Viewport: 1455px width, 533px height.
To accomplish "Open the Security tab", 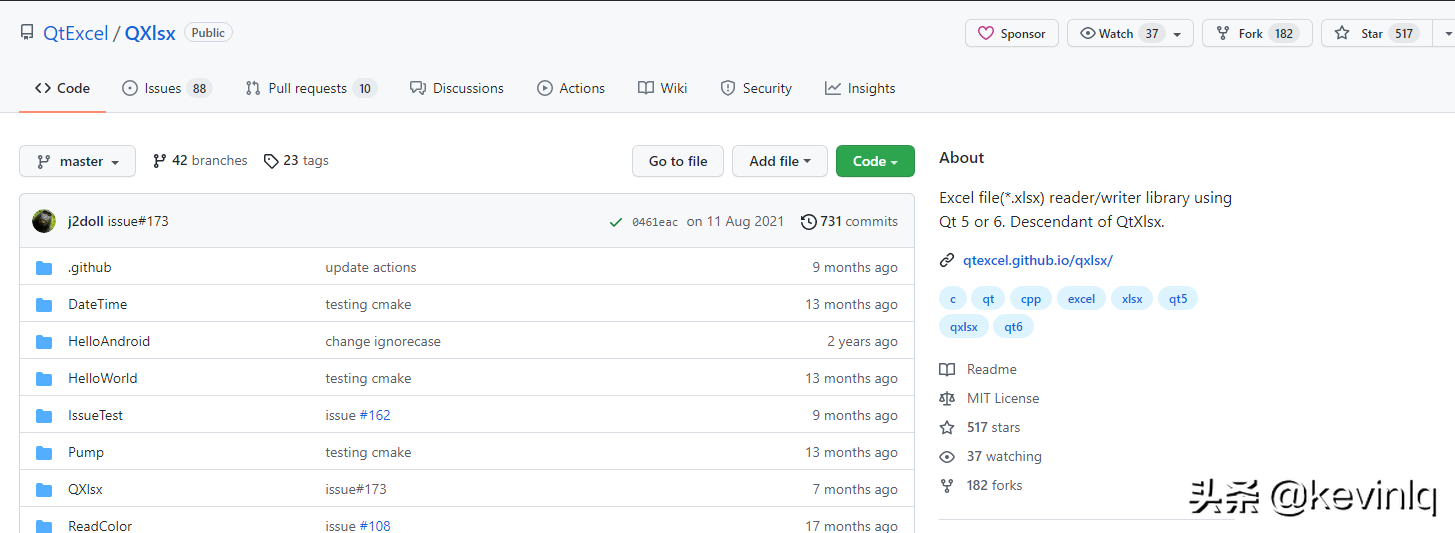I will (x=756, y=88).
